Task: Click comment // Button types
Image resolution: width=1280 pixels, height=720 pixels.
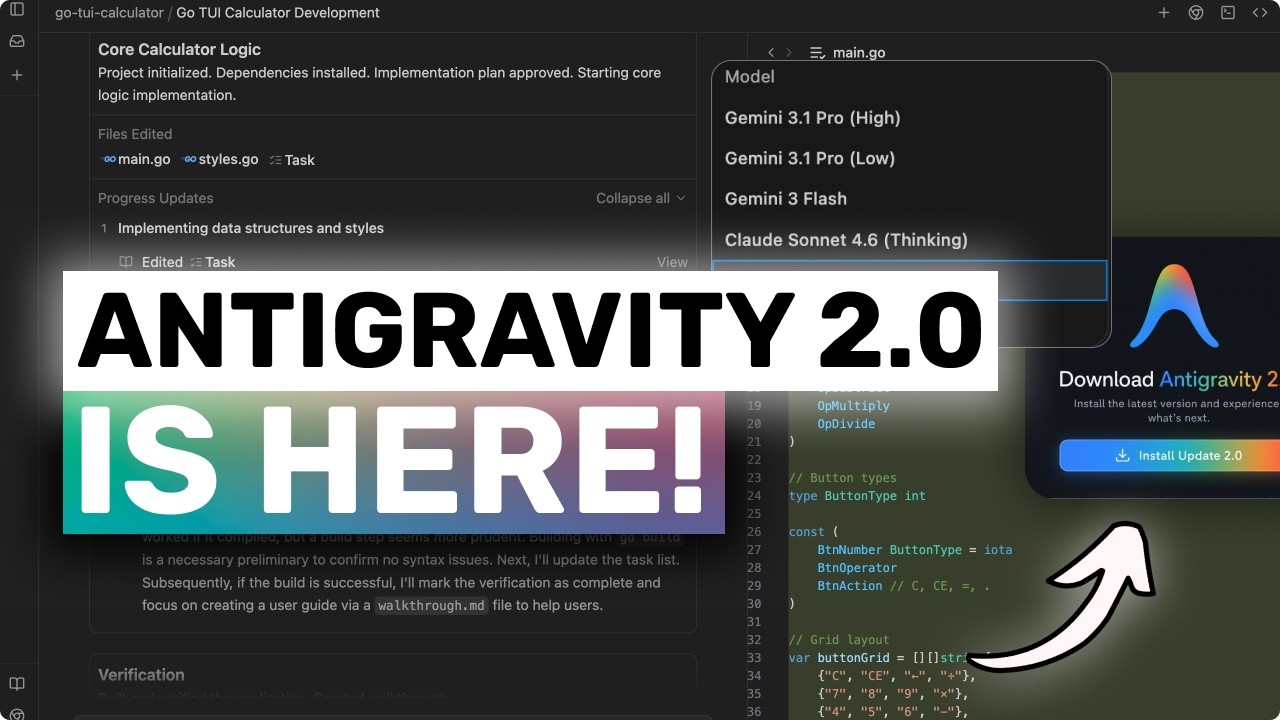Action: pos(843,477)
